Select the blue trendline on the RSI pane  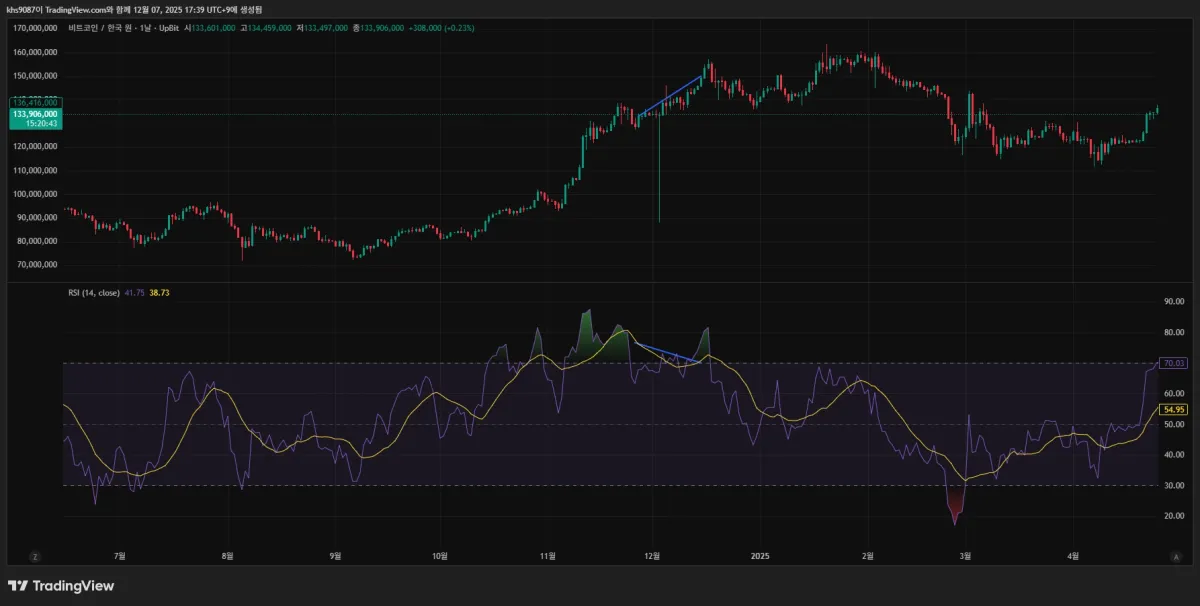tap(665, 353)
